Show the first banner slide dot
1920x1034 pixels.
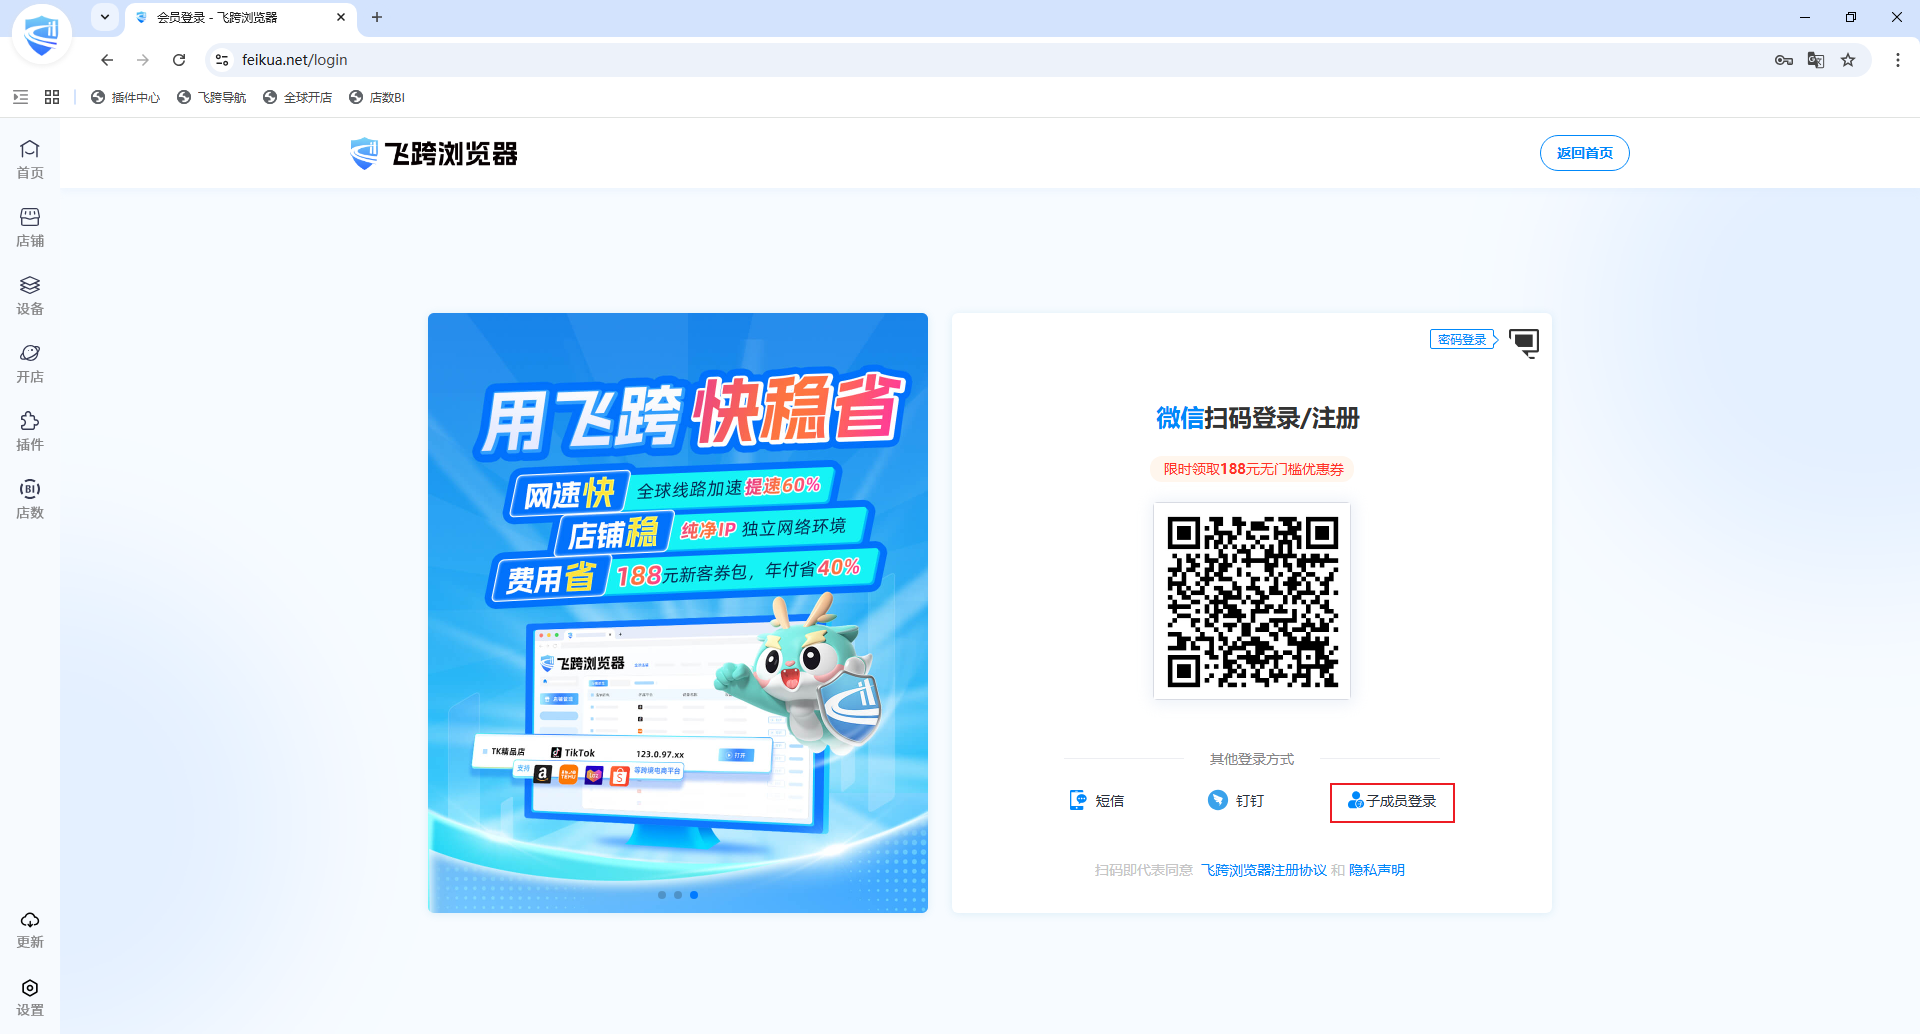[662, 895]
